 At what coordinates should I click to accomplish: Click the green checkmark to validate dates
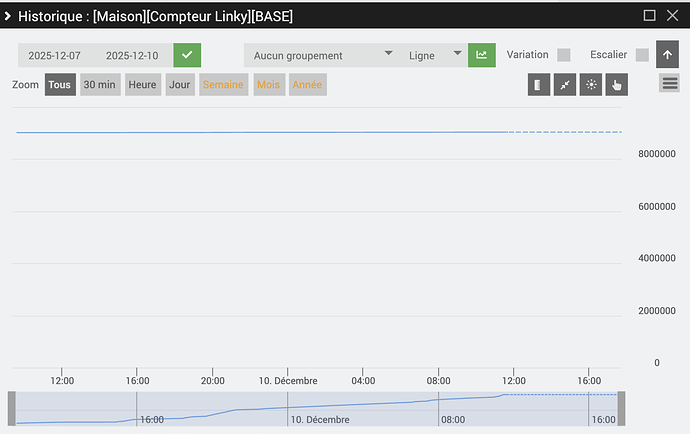click(x=186, y=55)
